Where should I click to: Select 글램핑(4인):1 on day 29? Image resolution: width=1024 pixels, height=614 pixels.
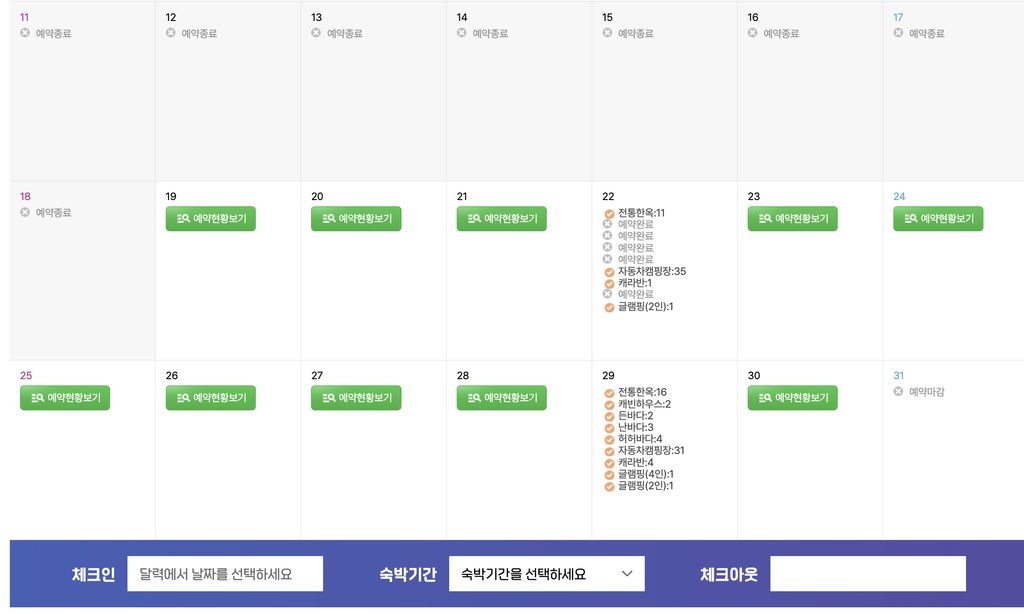click(646, 474)
